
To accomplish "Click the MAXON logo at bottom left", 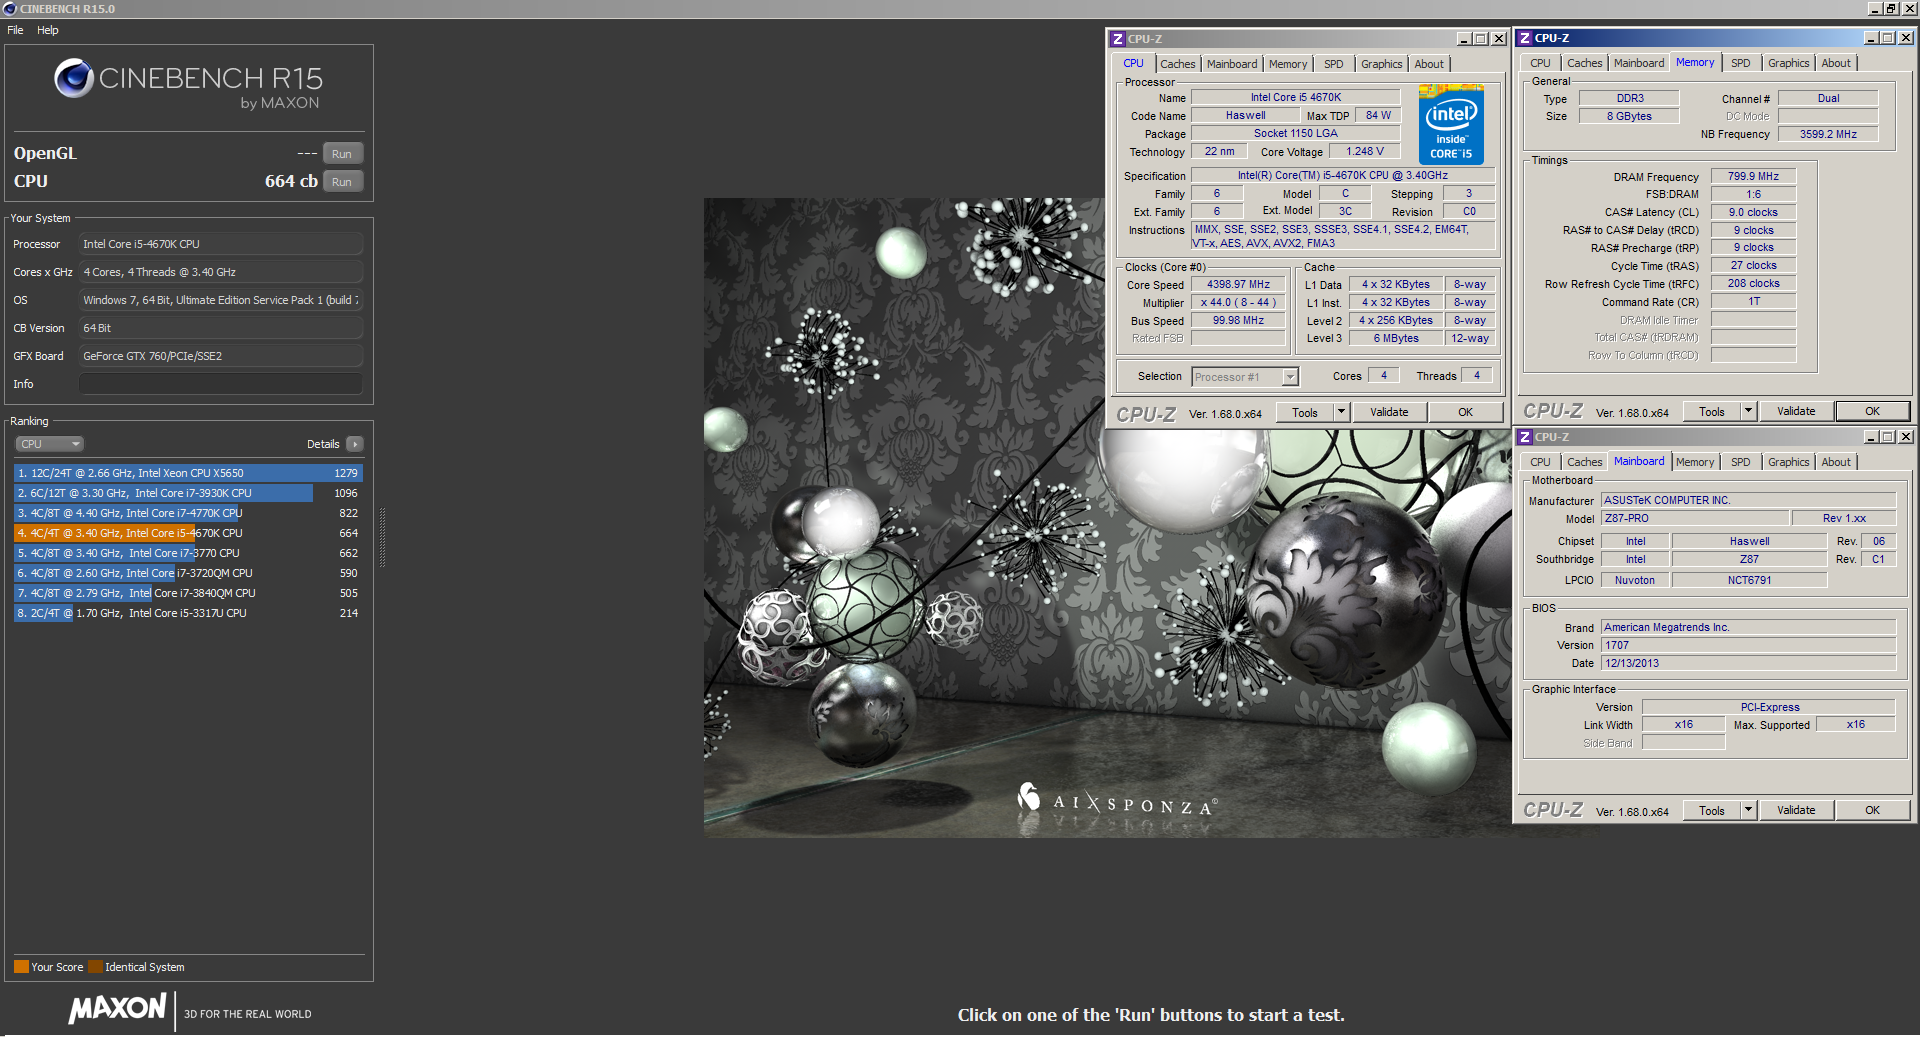I will (117, 1008).
